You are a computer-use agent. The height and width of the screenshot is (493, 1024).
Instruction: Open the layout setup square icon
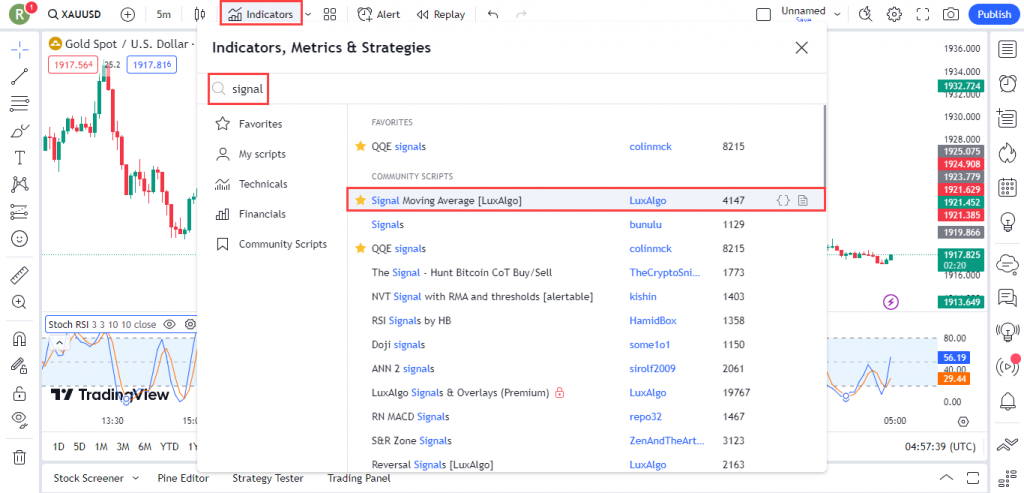pyautogui.click(x=763, y=14)
